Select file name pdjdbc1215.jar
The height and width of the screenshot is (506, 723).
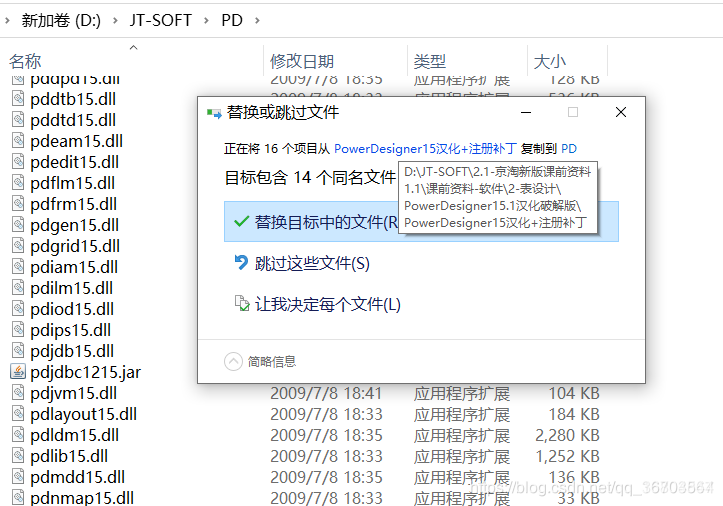tap(85, 372)
